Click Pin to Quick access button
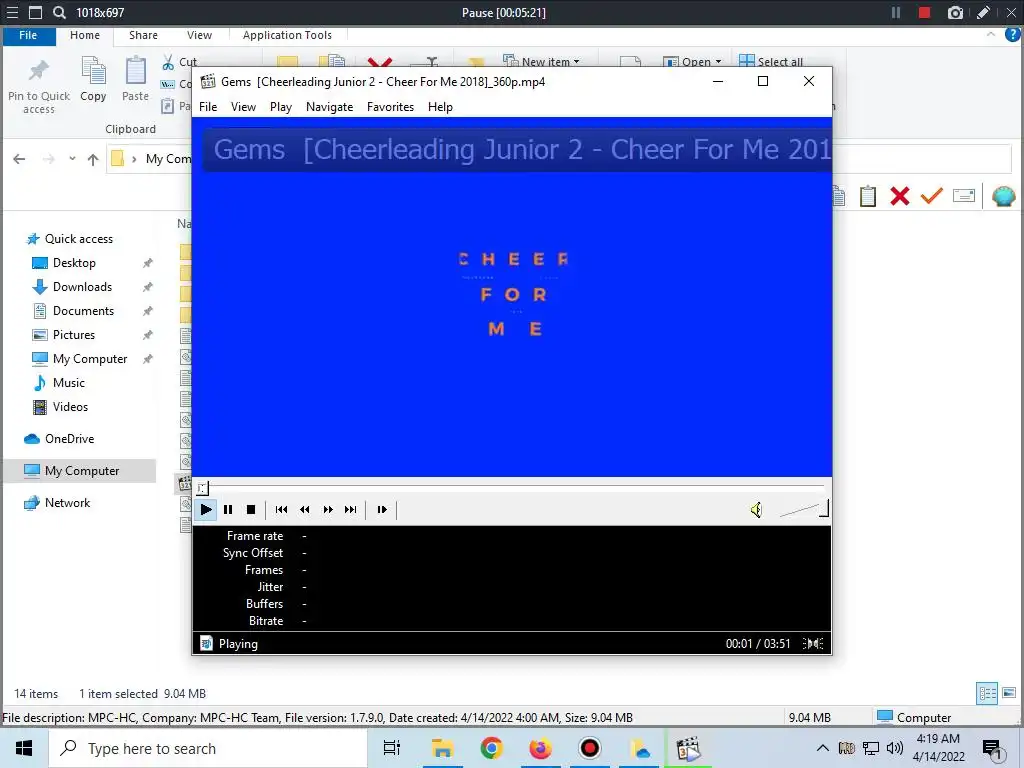The image size is (1024, 768). (x=39, y=86)
